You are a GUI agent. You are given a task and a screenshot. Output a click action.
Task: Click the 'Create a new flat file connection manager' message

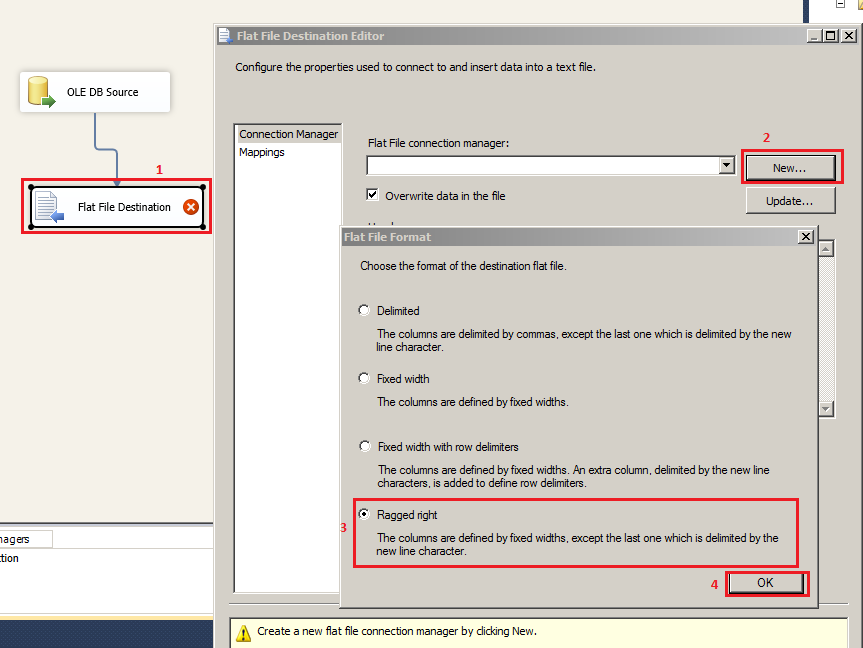click(397, 631)
